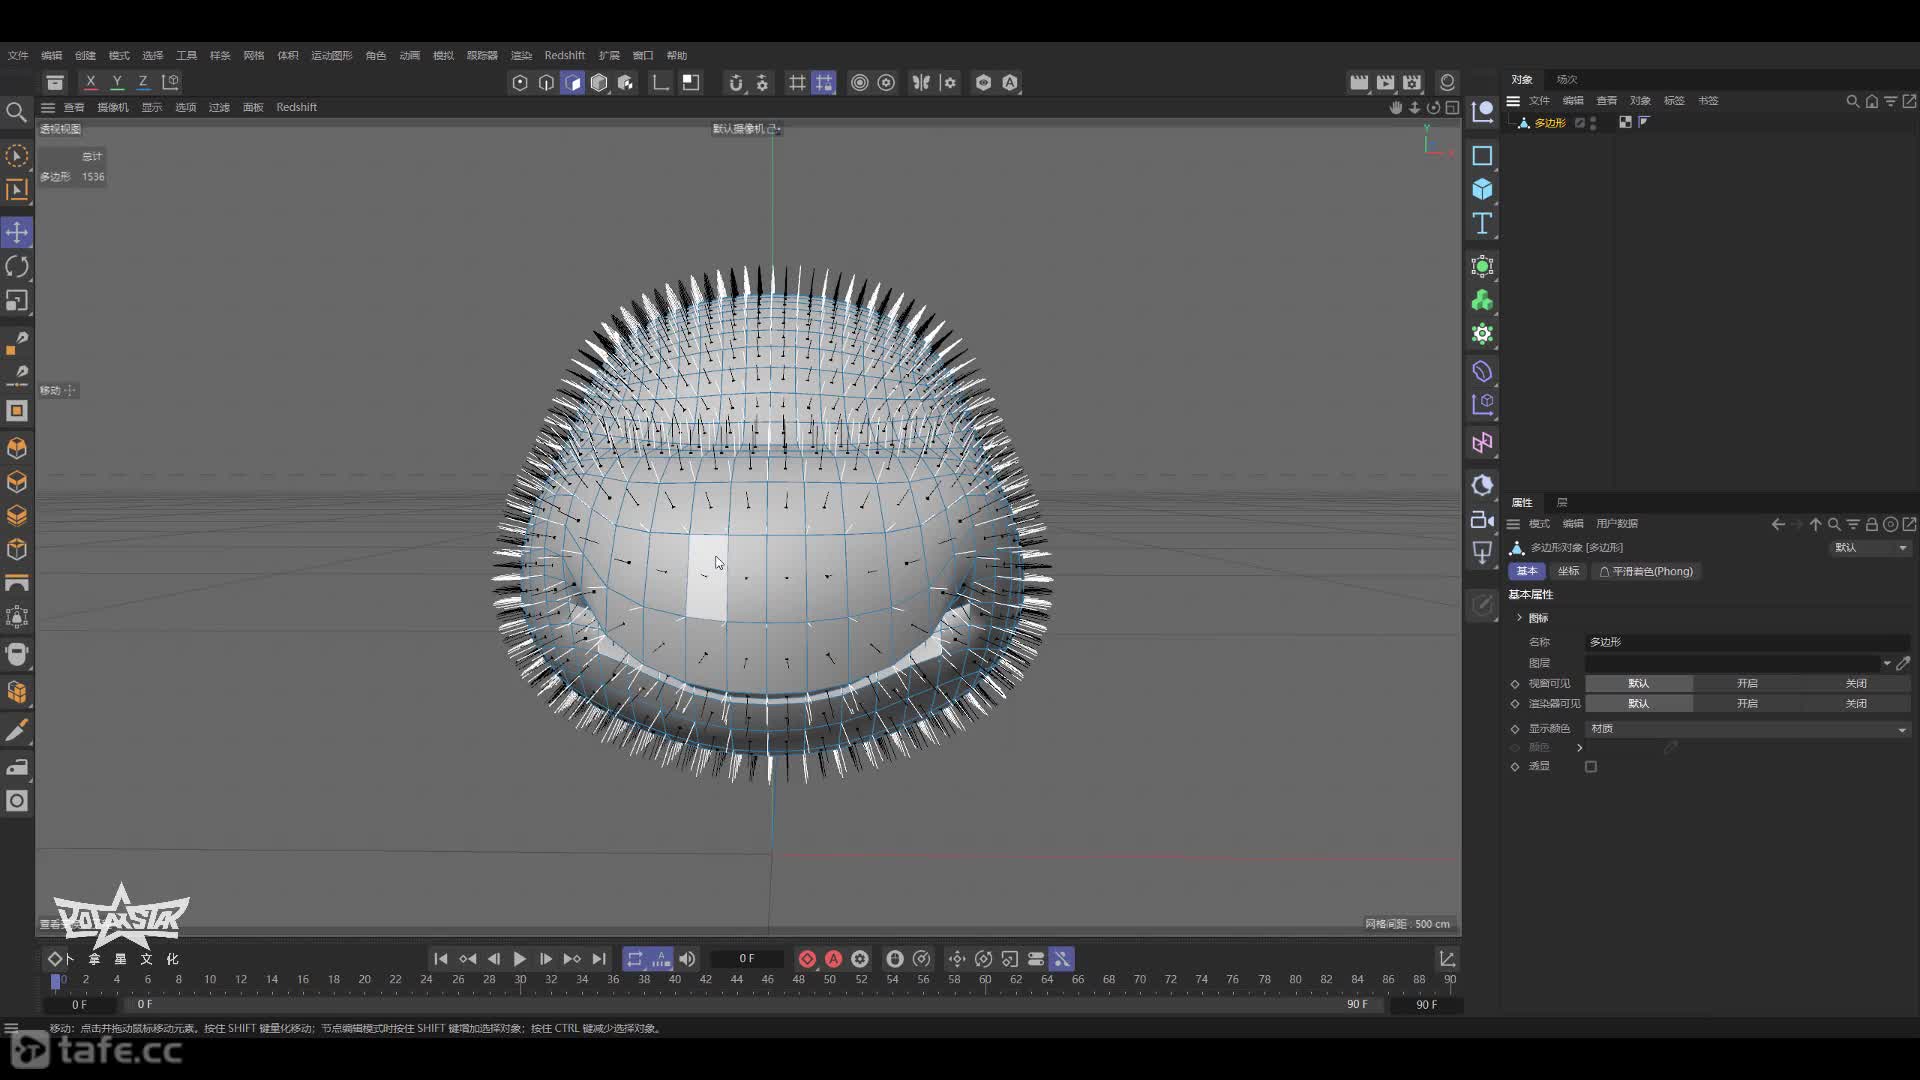This screenshot has height=1080, width=1920.
Task: Click the Rectangle spline icon
Action: point(1482,155)
